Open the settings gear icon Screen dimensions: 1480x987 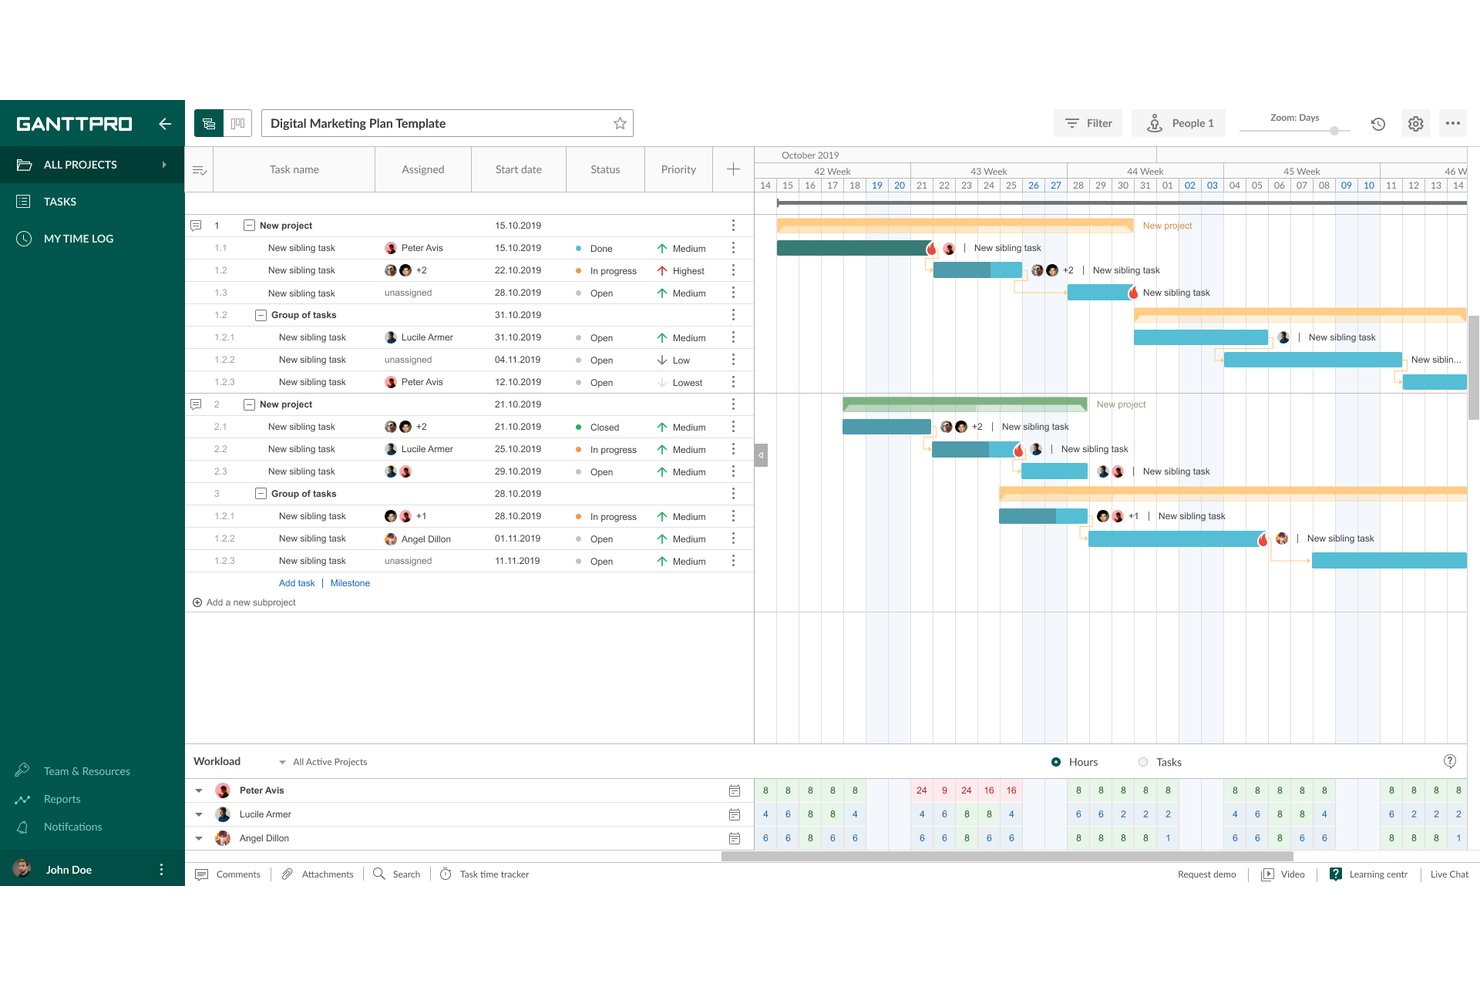point(1416,124)
